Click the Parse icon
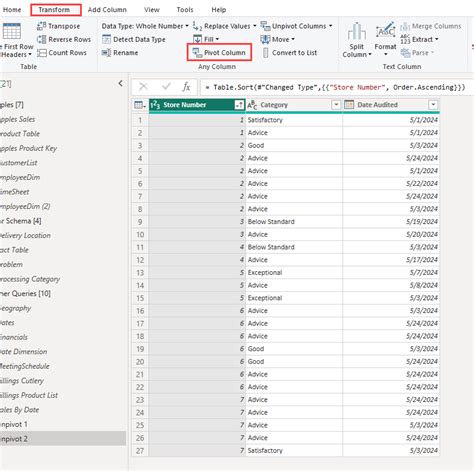Viewport: 474px width, 471px height. pyautogui.click(x=405, y=53)
